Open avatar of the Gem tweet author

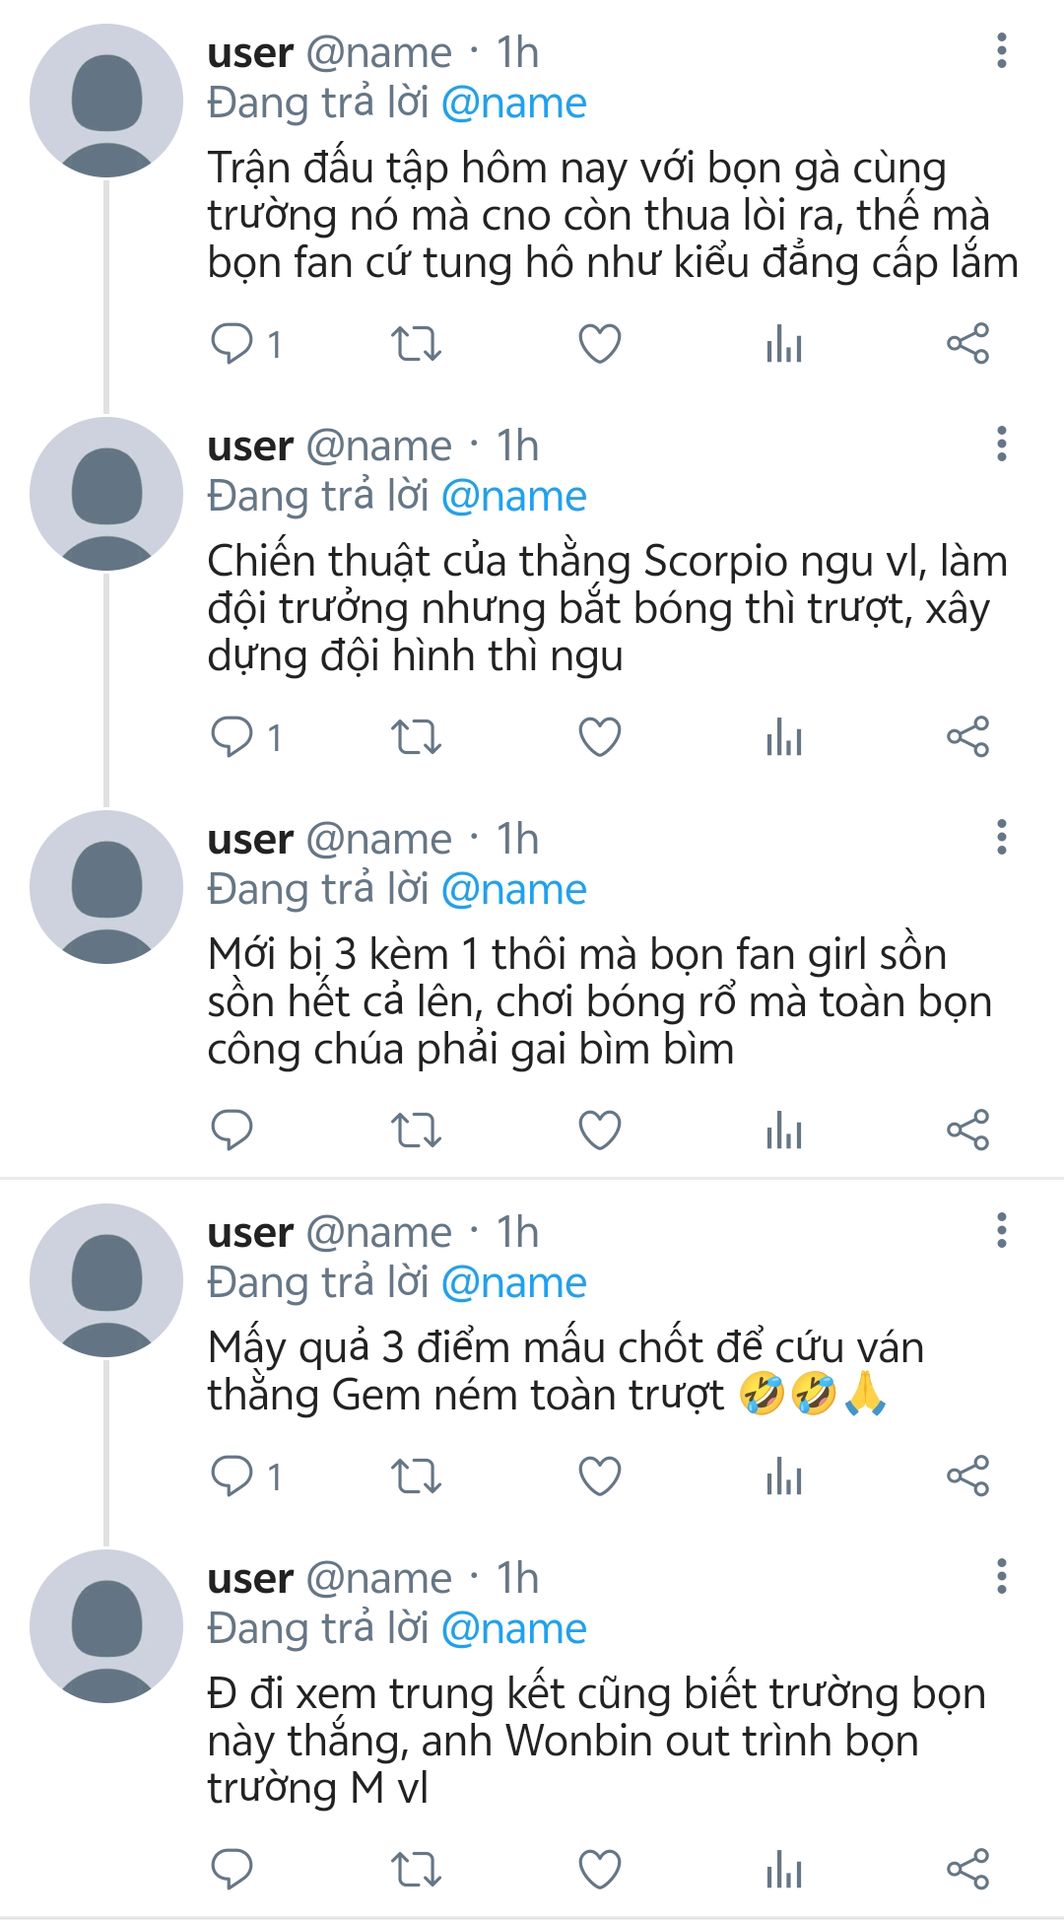[x=106, y=1280]
